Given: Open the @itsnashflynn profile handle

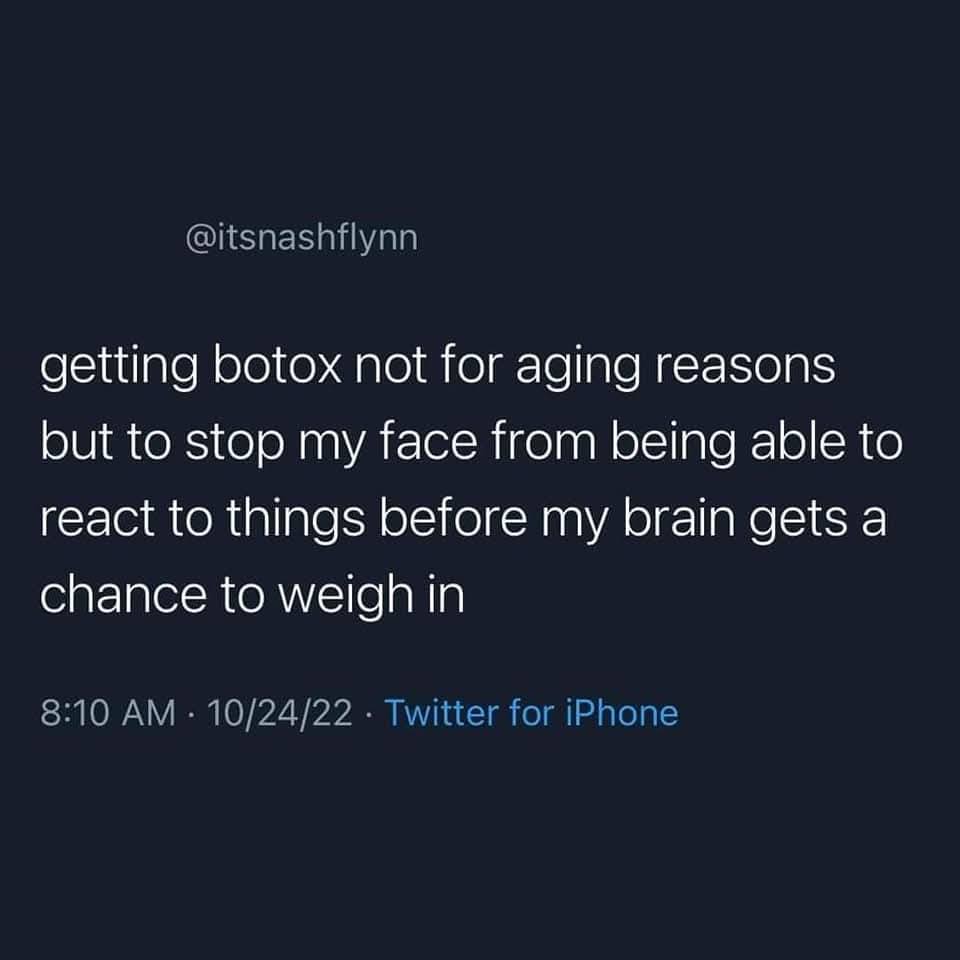Looking at the screenshot, I should click(x=301, y=239).
